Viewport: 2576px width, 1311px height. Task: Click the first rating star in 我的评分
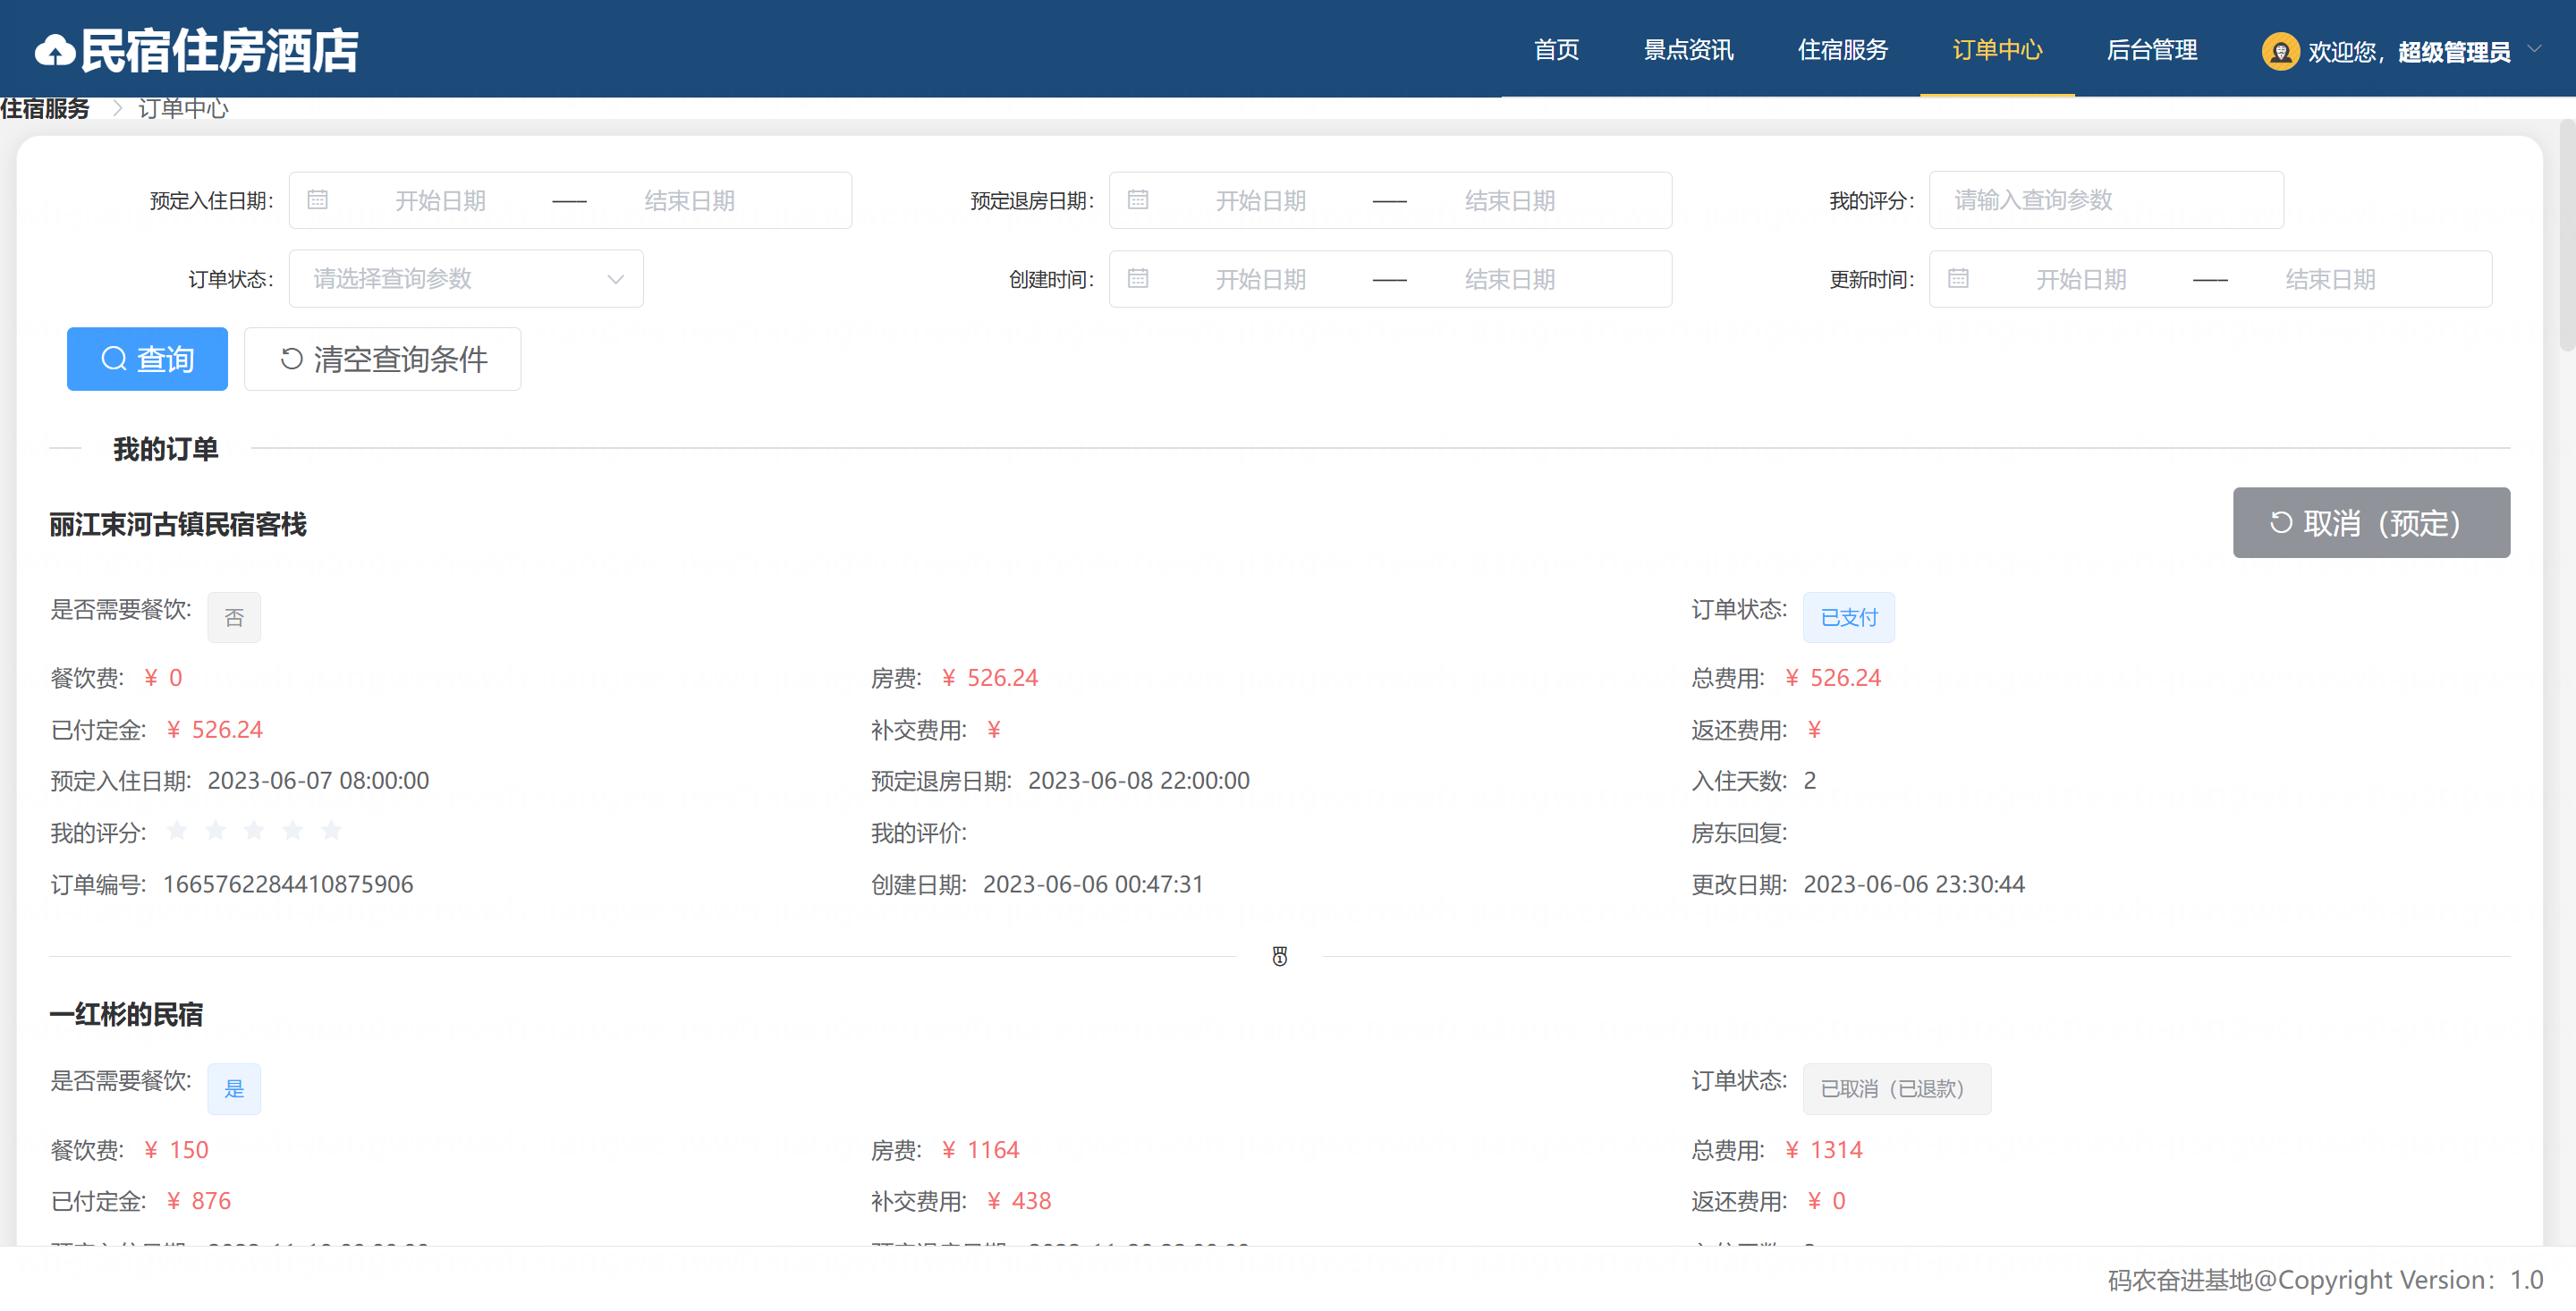[177, 831]
